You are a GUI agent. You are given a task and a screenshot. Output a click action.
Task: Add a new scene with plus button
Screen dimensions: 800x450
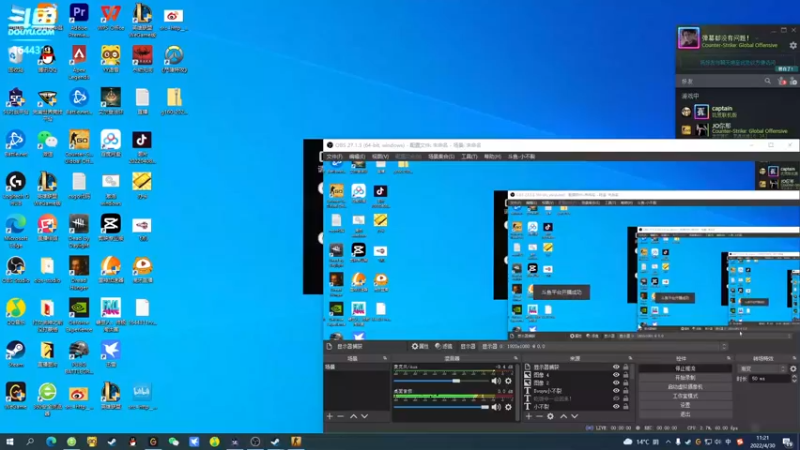[x=330, y=416]
